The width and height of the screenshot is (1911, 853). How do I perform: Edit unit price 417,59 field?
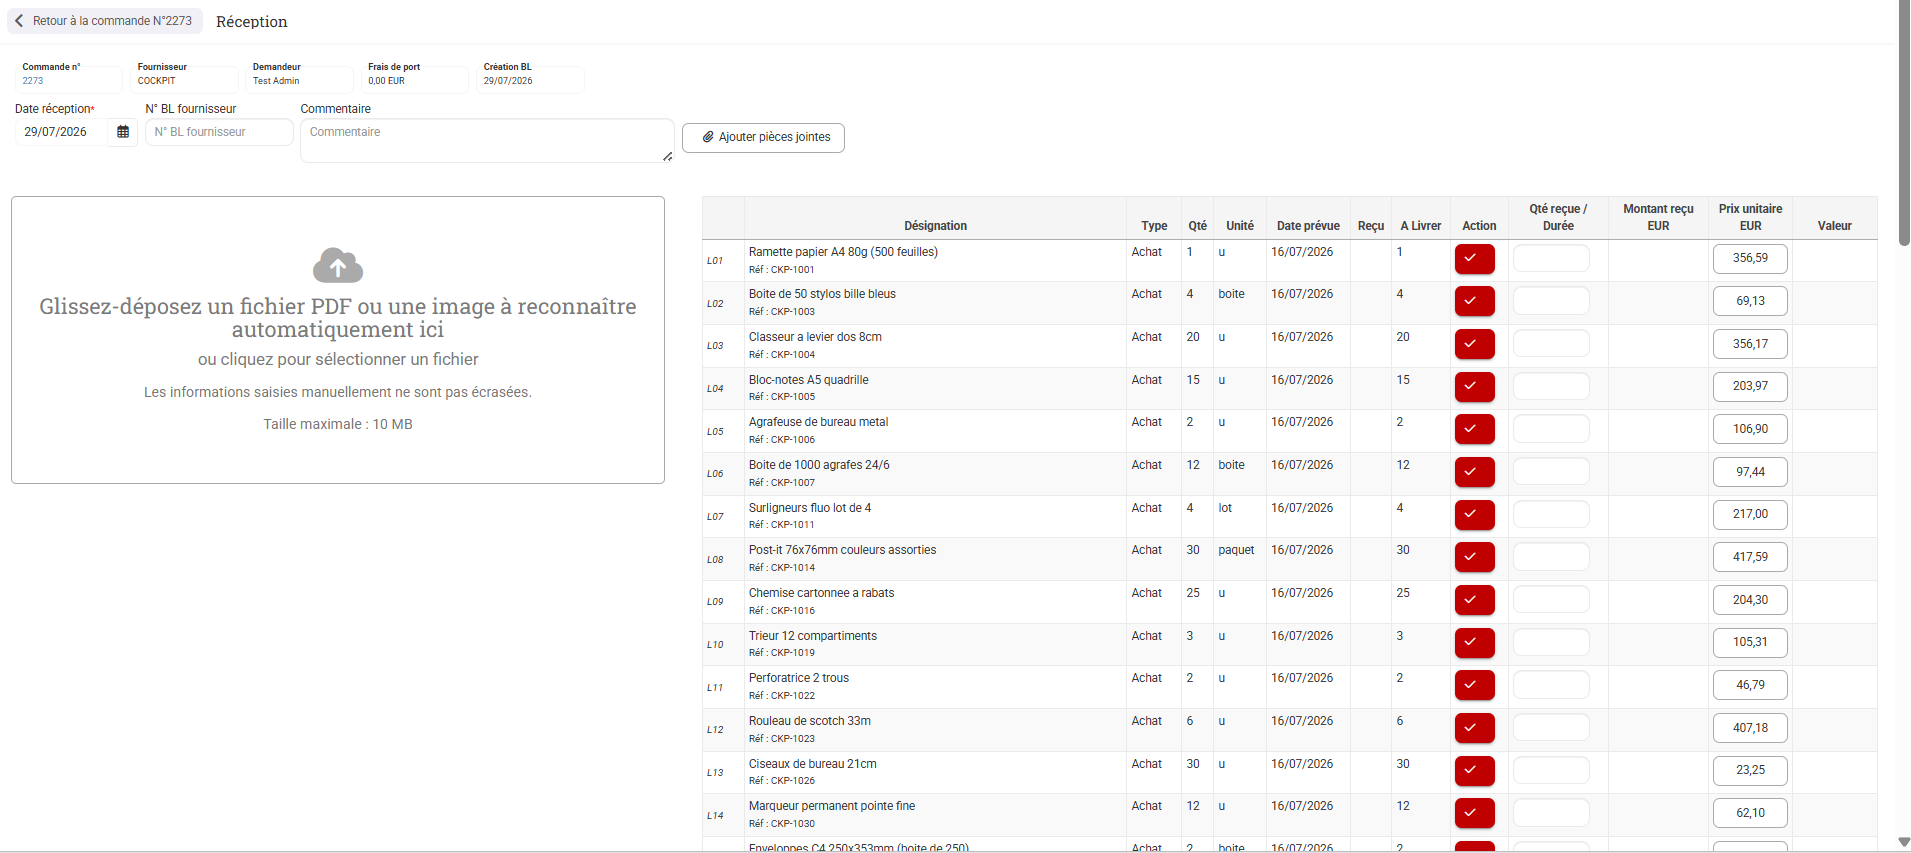tap(1750, 557)
